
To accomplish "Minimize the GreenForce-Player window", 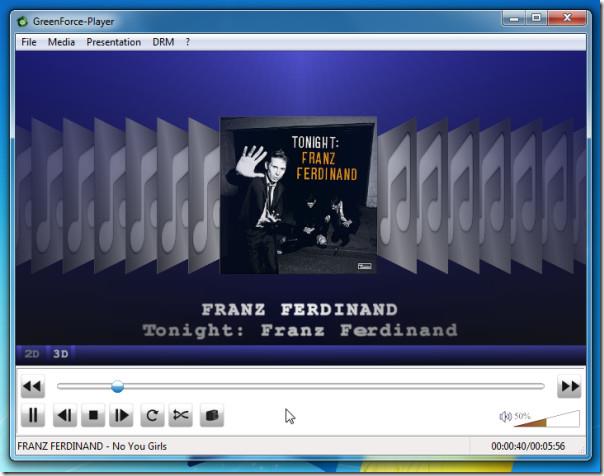I will coord(514,18).
